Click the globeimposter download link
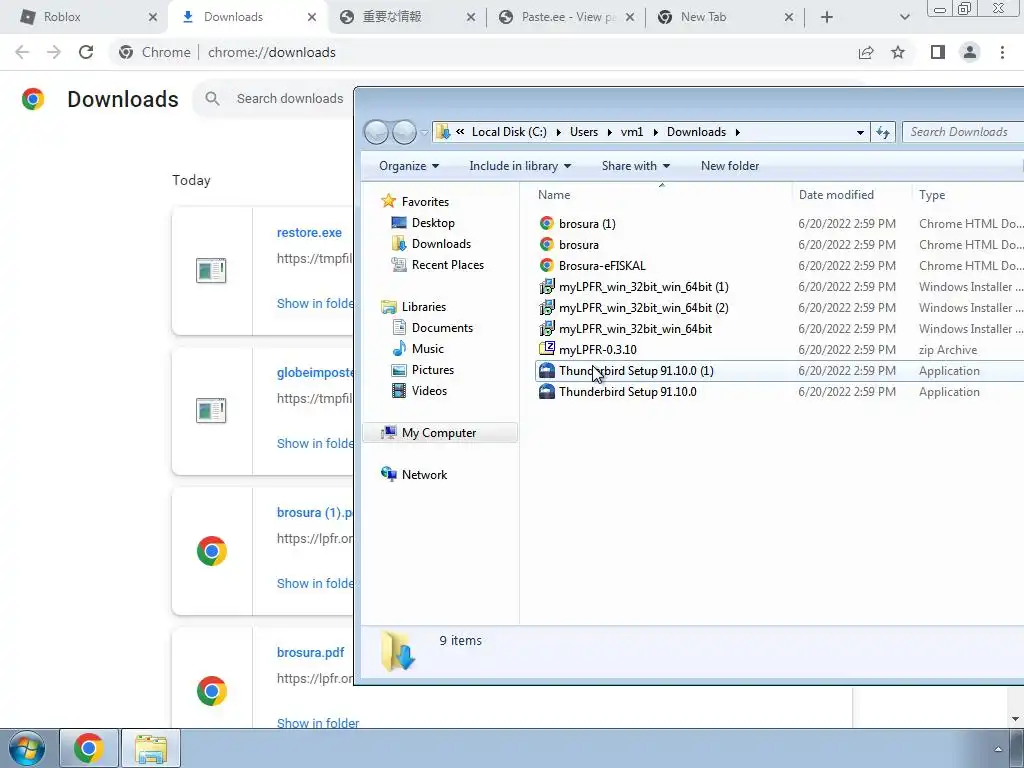Image resolution: width=1024 pixels, height=768 pixels. point(315,373)
